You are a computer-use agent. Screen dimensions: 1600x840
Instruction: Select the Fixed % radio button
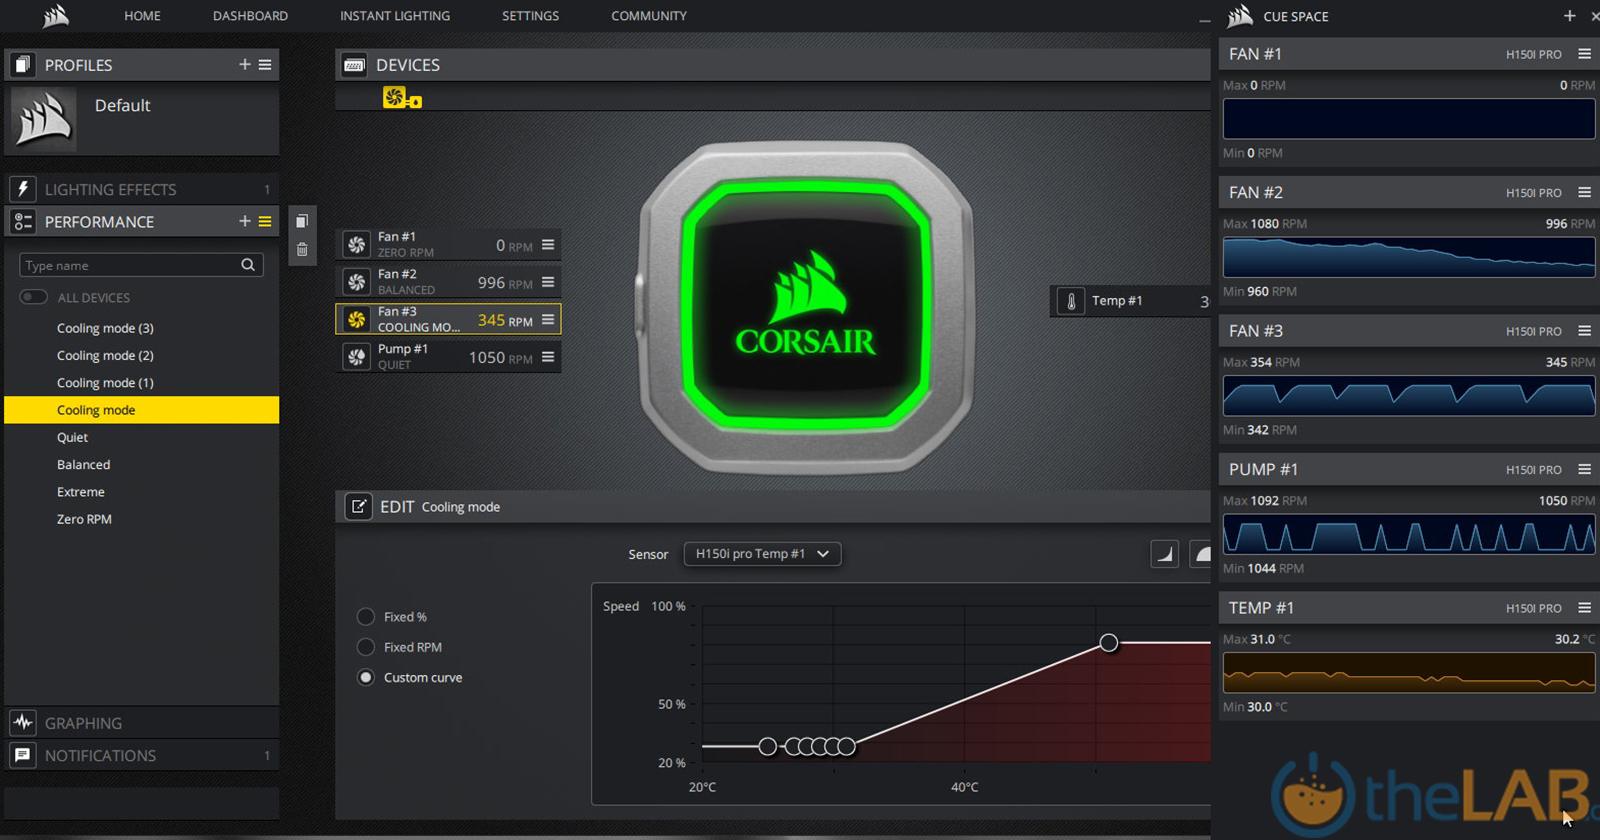pyautogui.click(x=366, y=617)
